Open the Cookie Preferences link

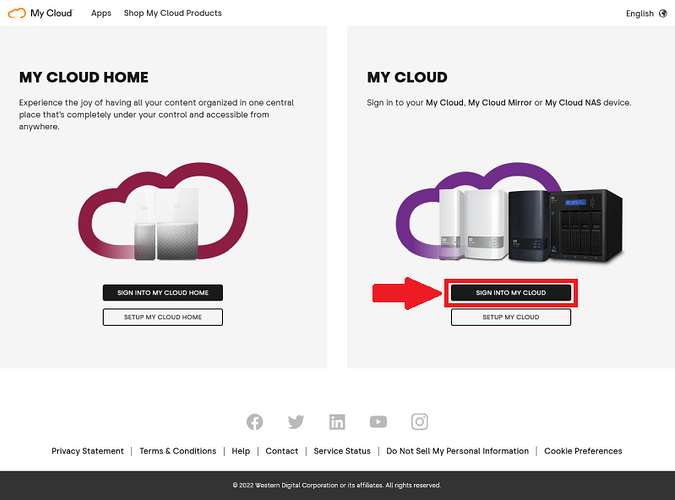tap(583, 451)
